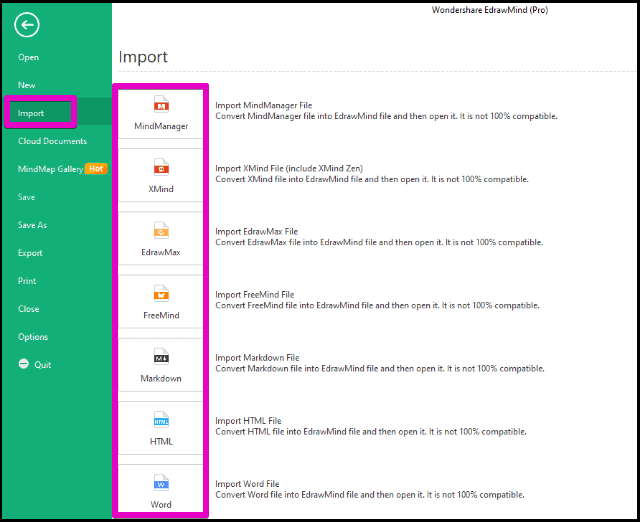The width and height of the screenshot is (640, 522).
Task: Click the 'Import Word File' text
Action: 247,484
